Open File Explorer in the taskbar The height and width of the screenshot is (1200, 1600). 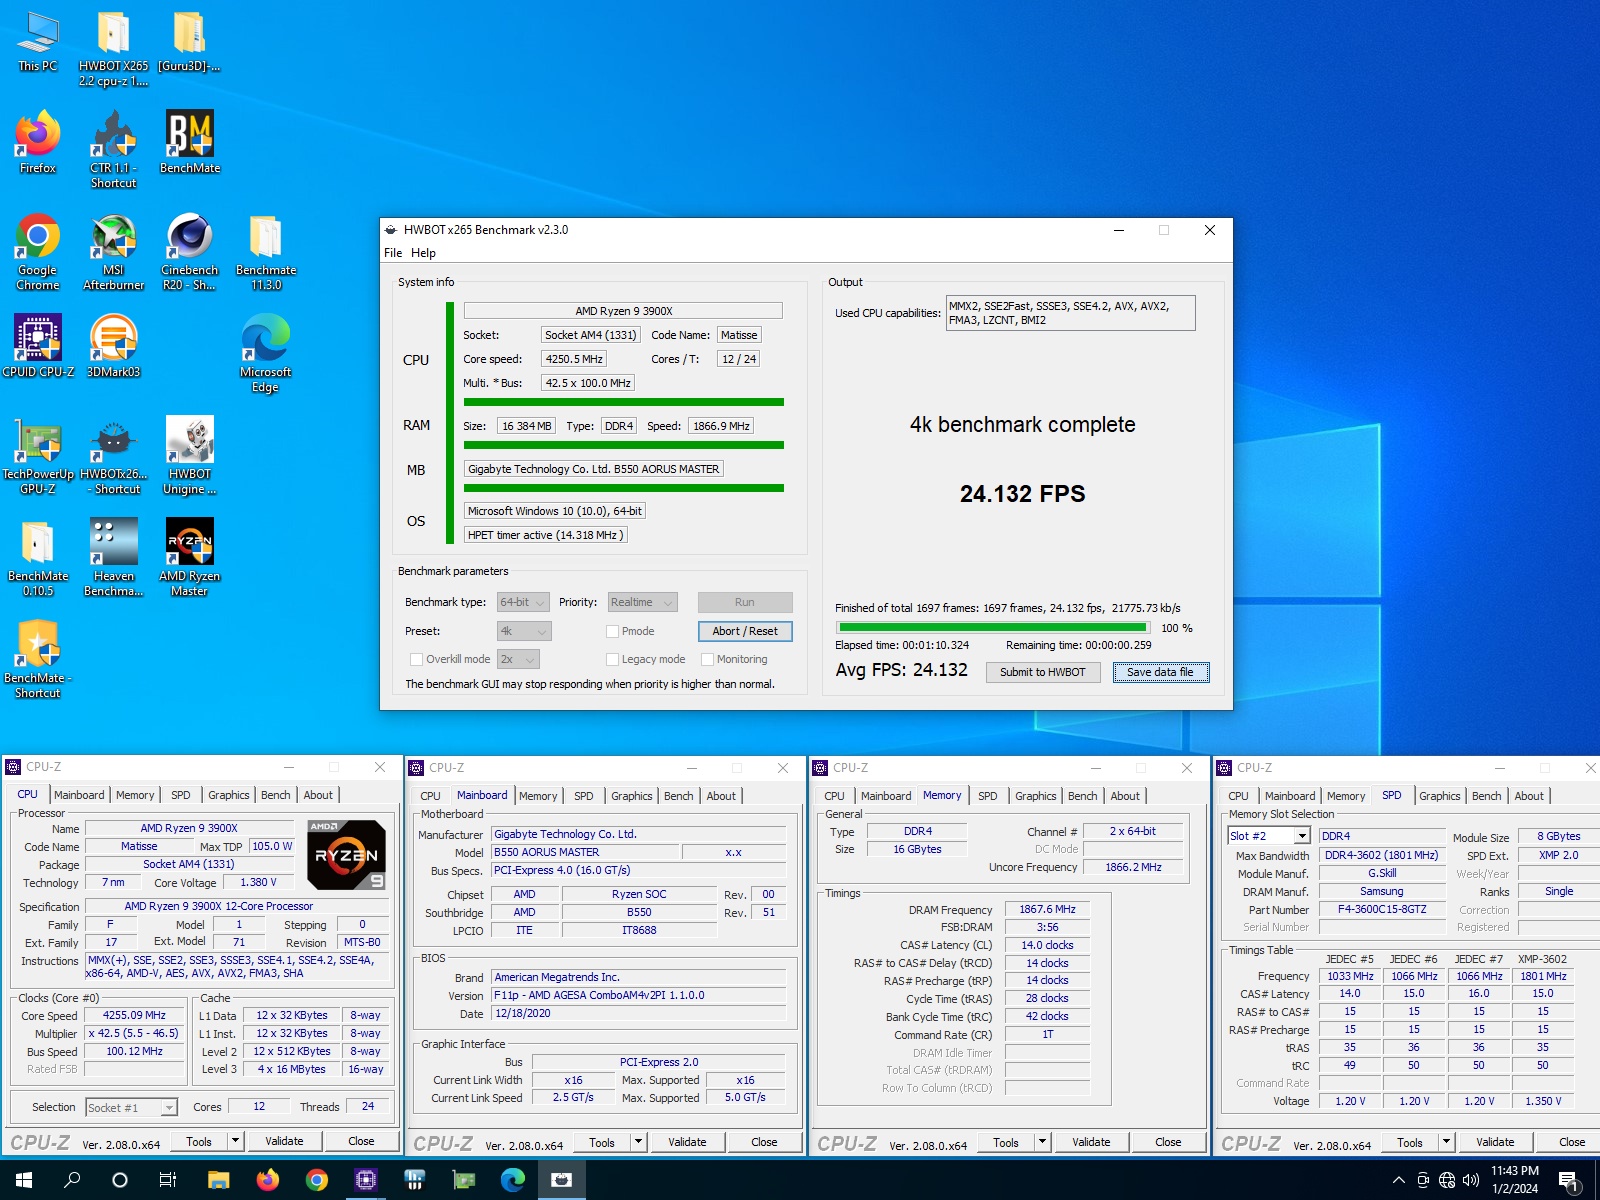(218, 1180)
